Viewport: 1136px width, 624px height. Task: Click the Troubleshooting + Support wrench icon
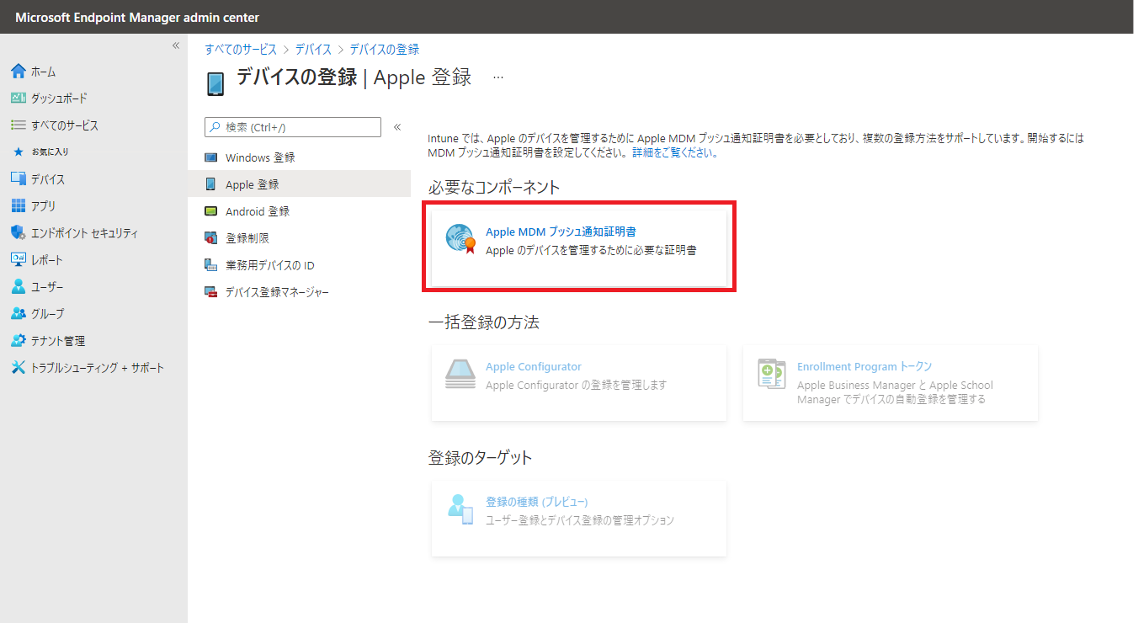tap(18, 367)
